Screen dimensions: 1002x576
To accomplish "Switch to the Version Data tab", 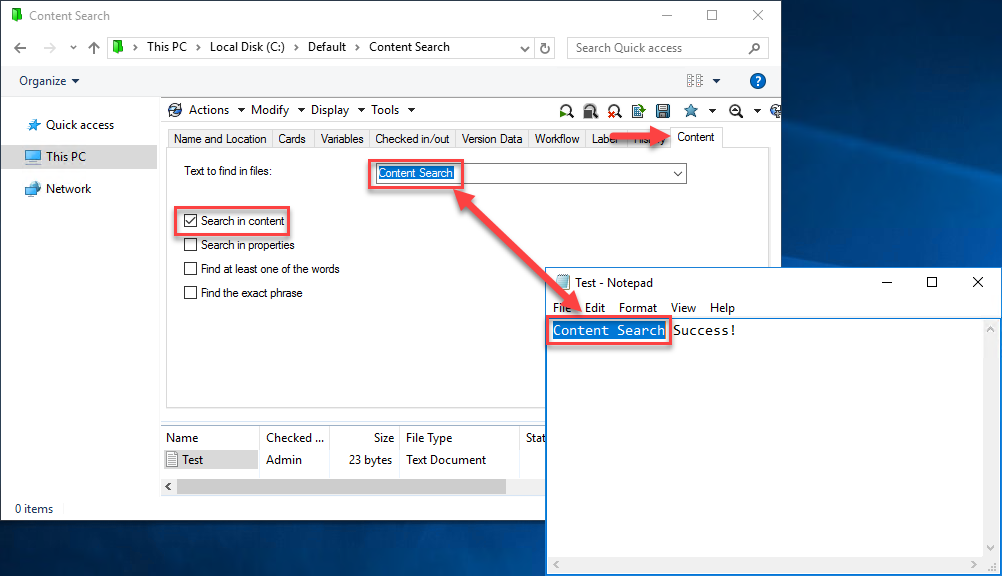I will pyautogui.click(x=492, y=139).
